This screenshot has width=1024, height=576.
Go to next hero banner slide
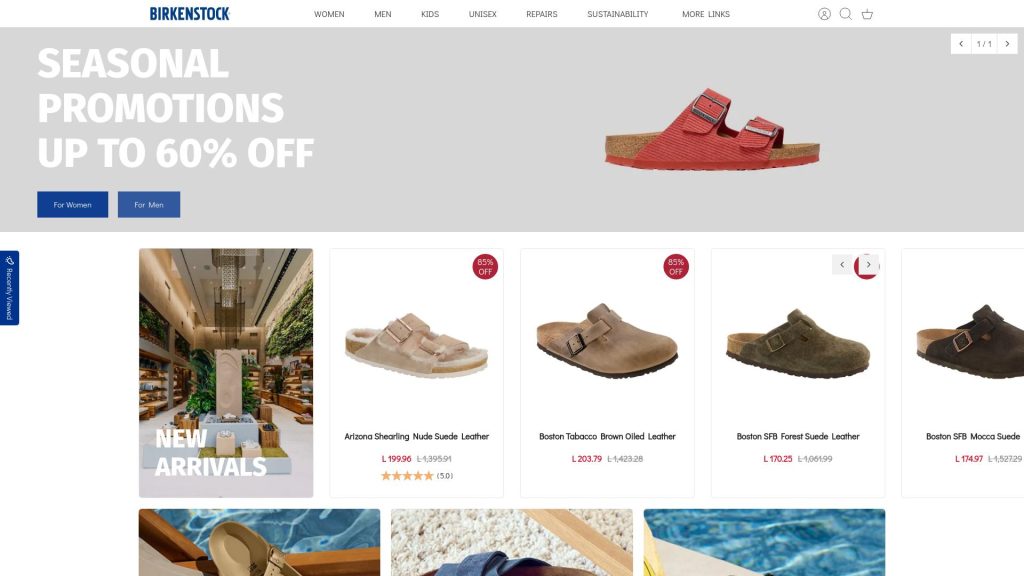1008,44
